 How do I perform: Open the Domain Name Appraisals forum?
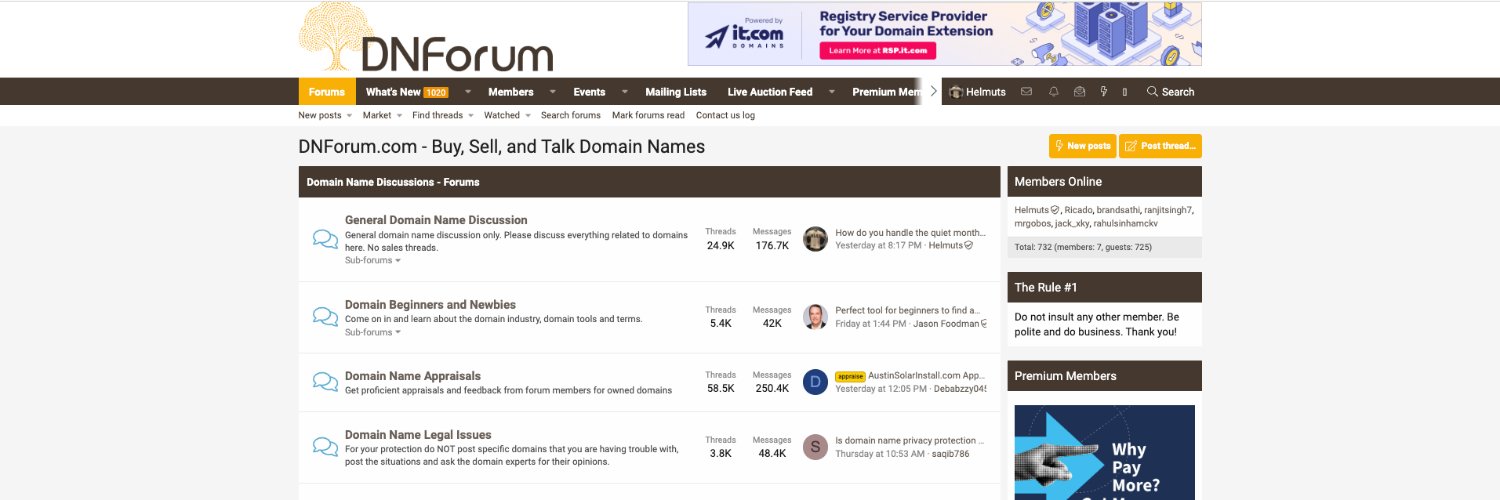[x=413, y=376]
